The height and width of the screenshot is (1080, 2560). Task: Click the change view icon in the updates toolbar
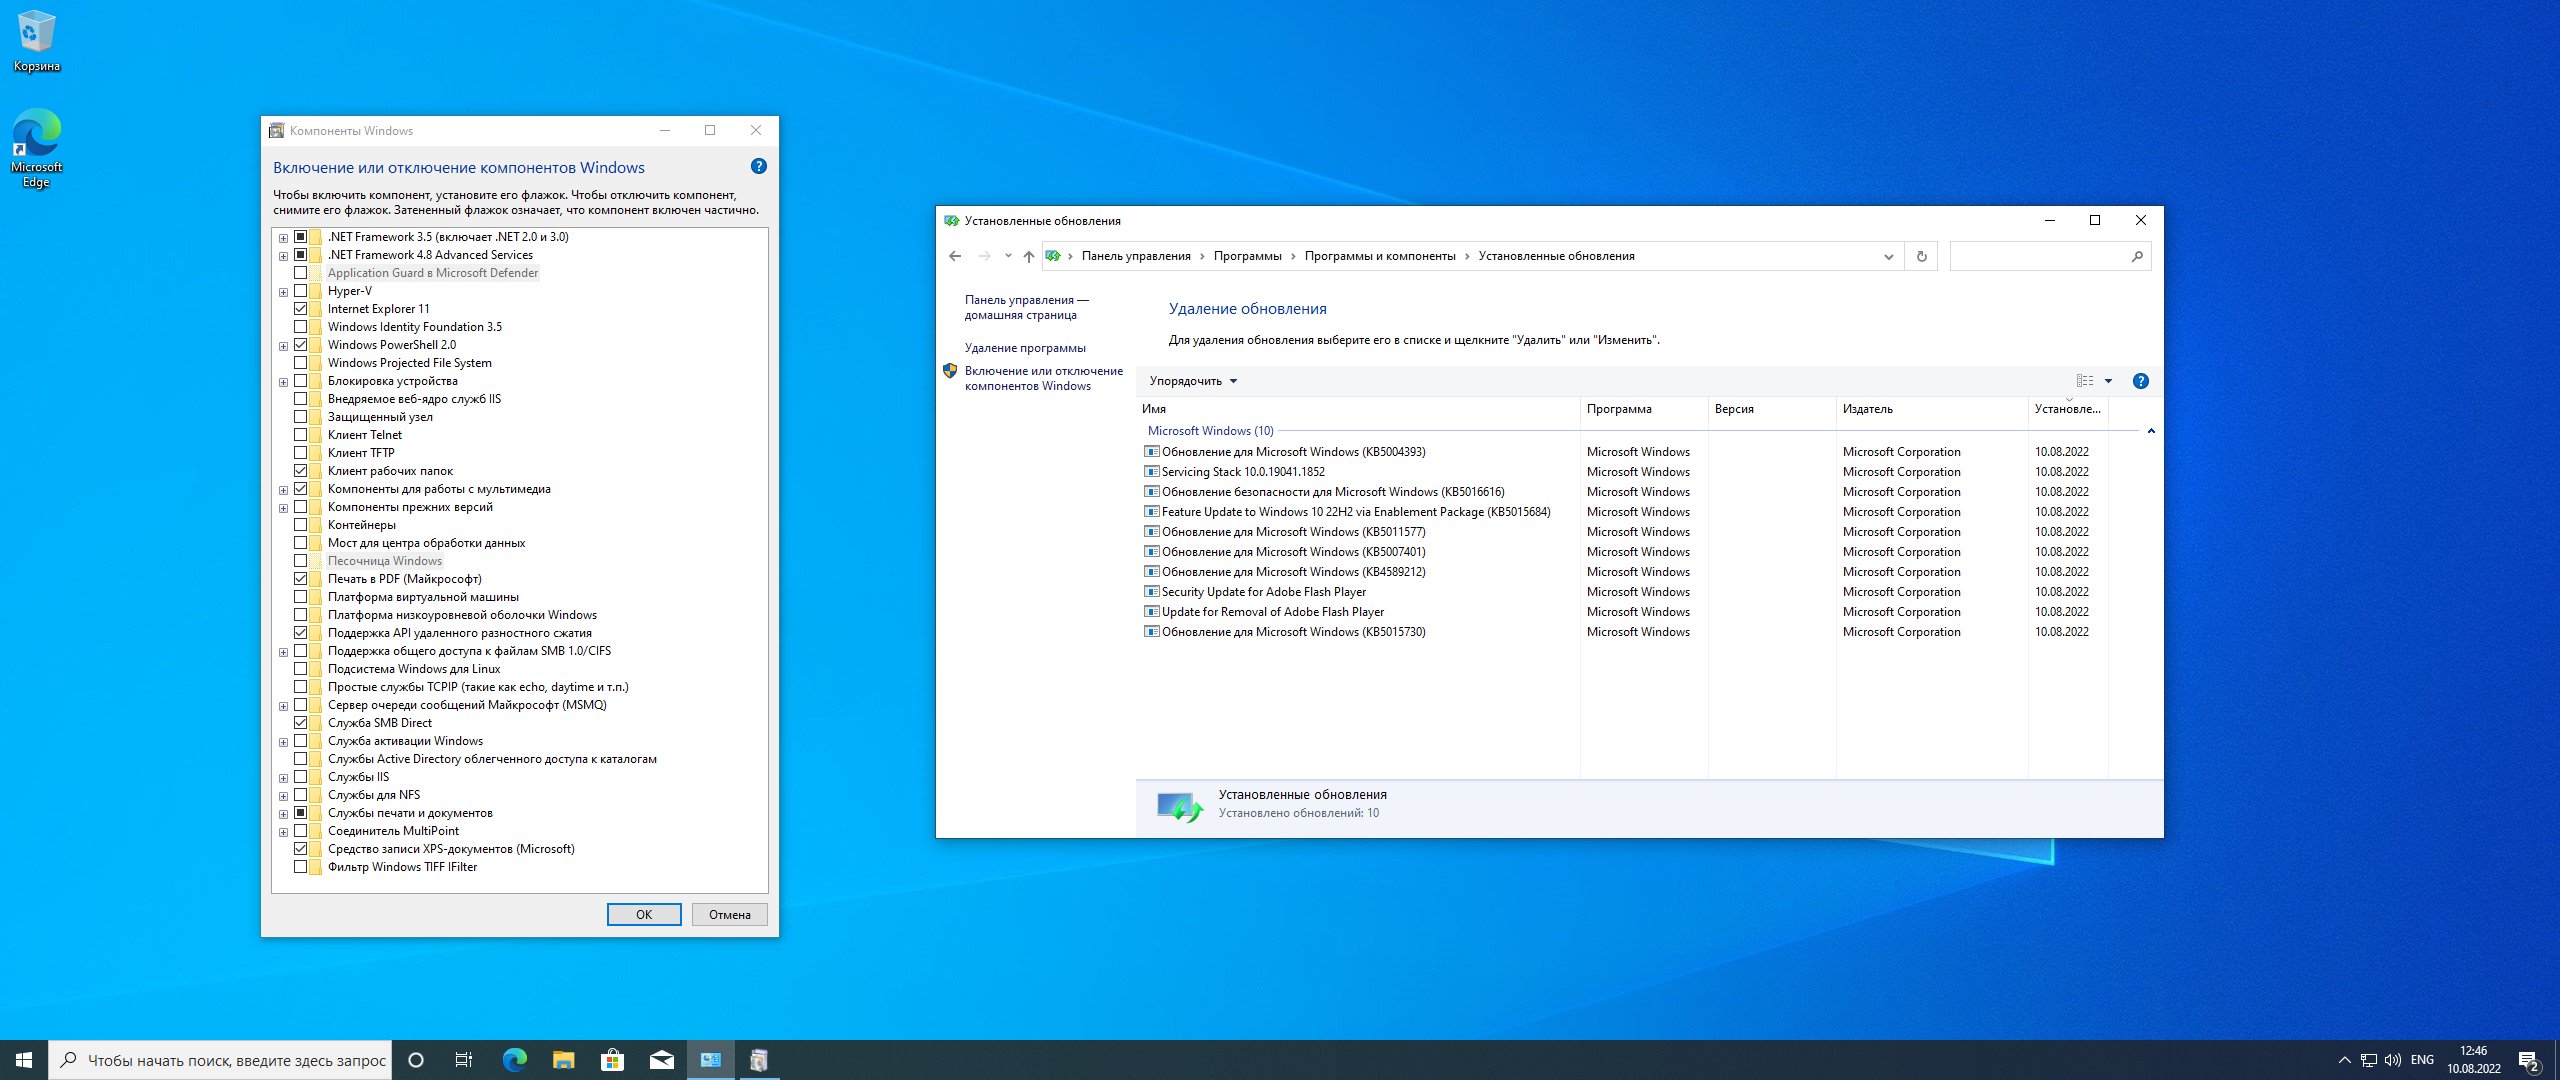(x=2085, y=381)
